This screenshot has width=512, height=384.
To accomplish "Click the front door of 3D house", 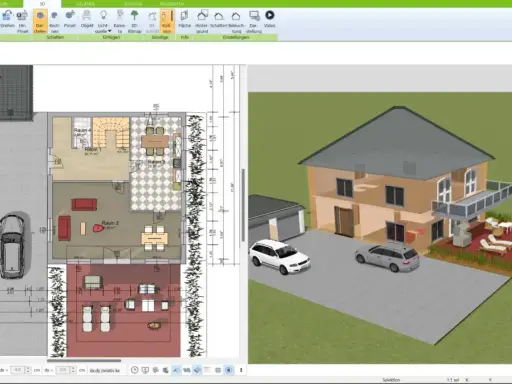I will 345,221.
